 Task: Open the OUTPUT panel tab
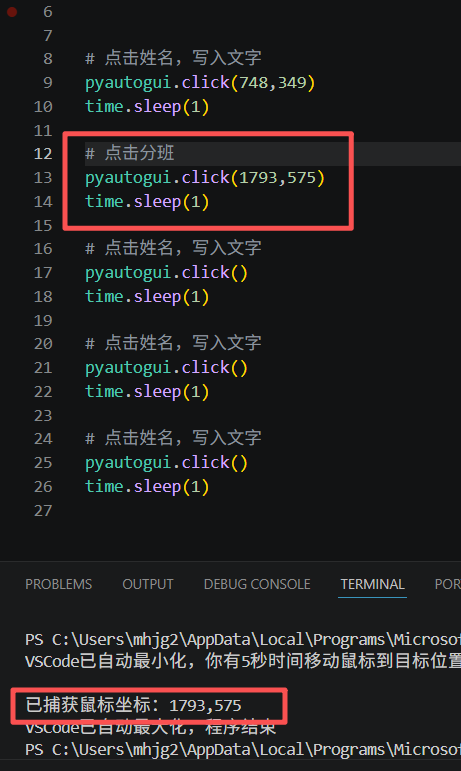(148, 584)
